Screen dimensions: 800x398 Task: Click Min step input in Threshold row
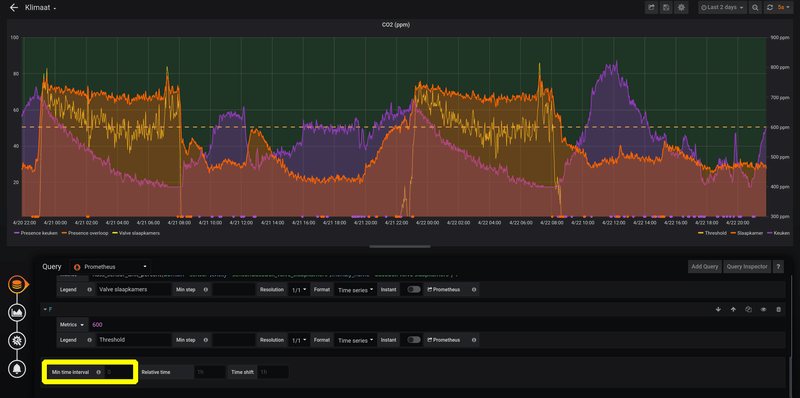(x=234, y=340)
